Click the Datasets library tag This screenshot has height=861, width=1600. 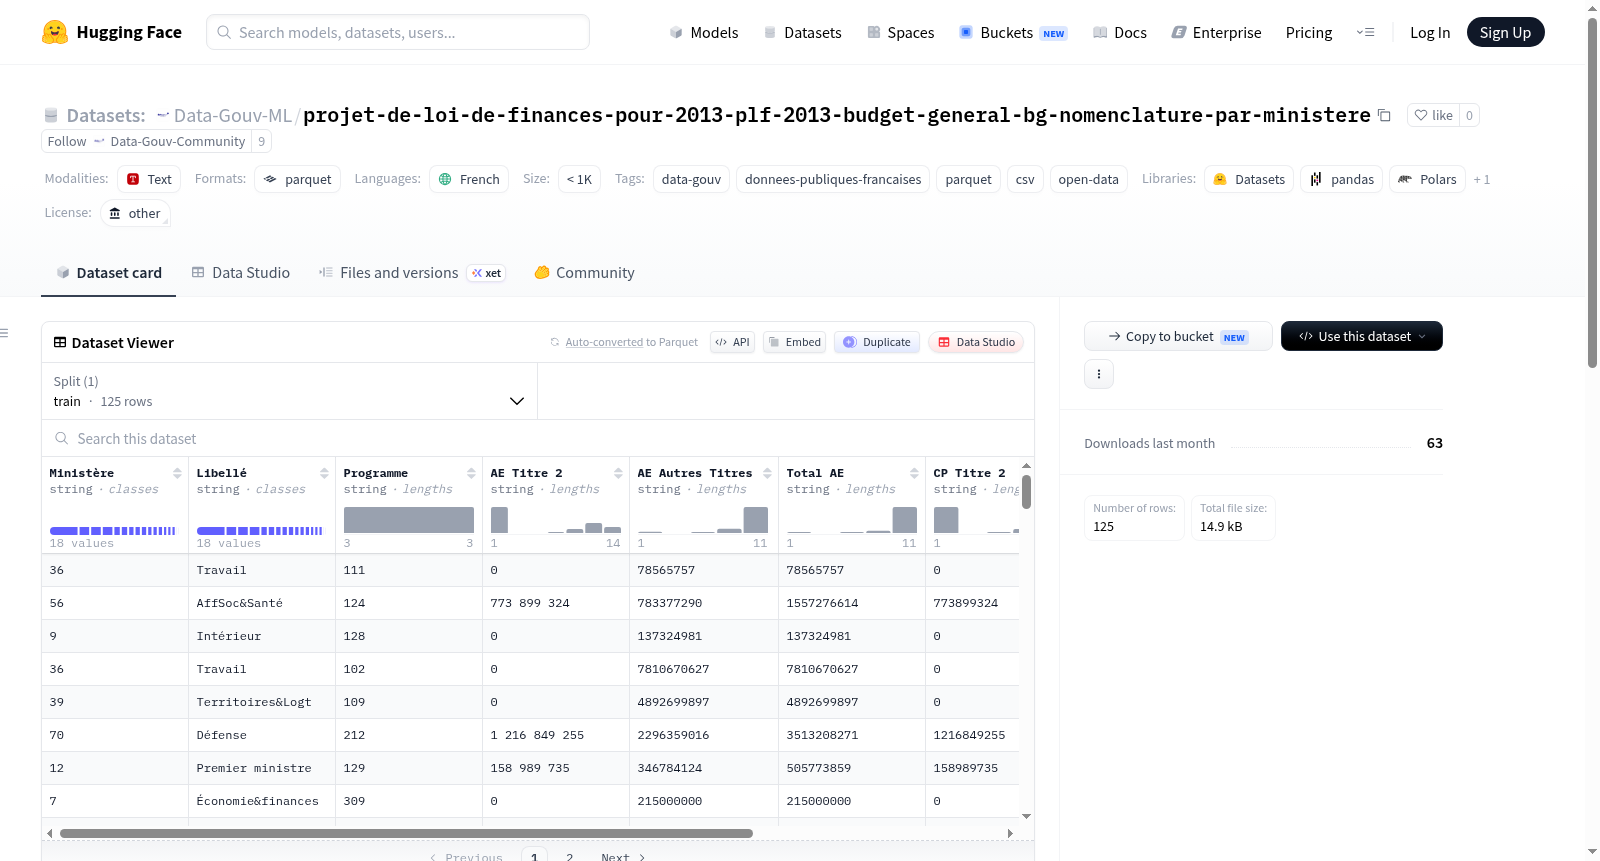tap(1249, 179)
